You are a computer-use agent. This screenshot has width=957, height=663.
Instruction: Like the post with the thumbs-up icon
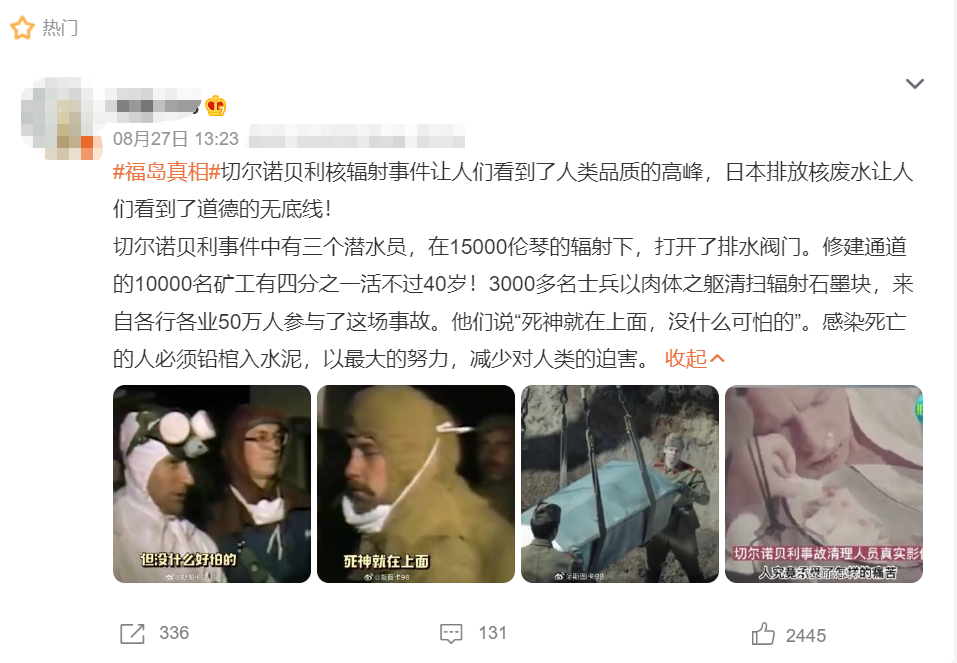pyautogui.click(x=763, y=634)
